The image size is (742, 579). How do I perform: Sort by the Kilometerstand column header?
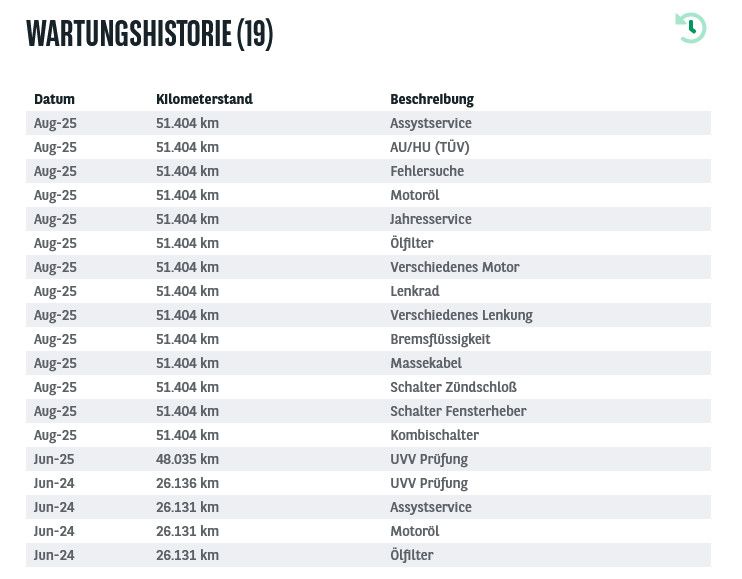204,99
